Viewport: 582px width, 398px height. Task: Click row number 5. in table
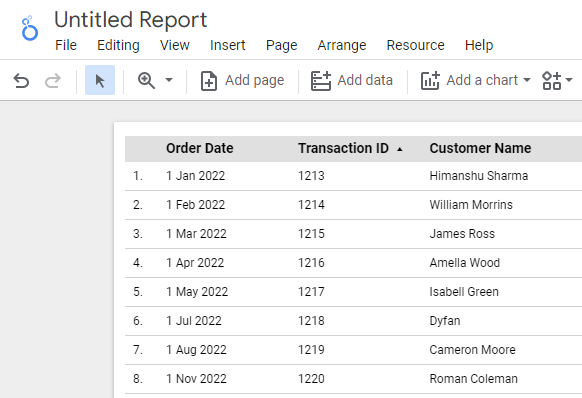pyautogui.click(x=138, y=291)
